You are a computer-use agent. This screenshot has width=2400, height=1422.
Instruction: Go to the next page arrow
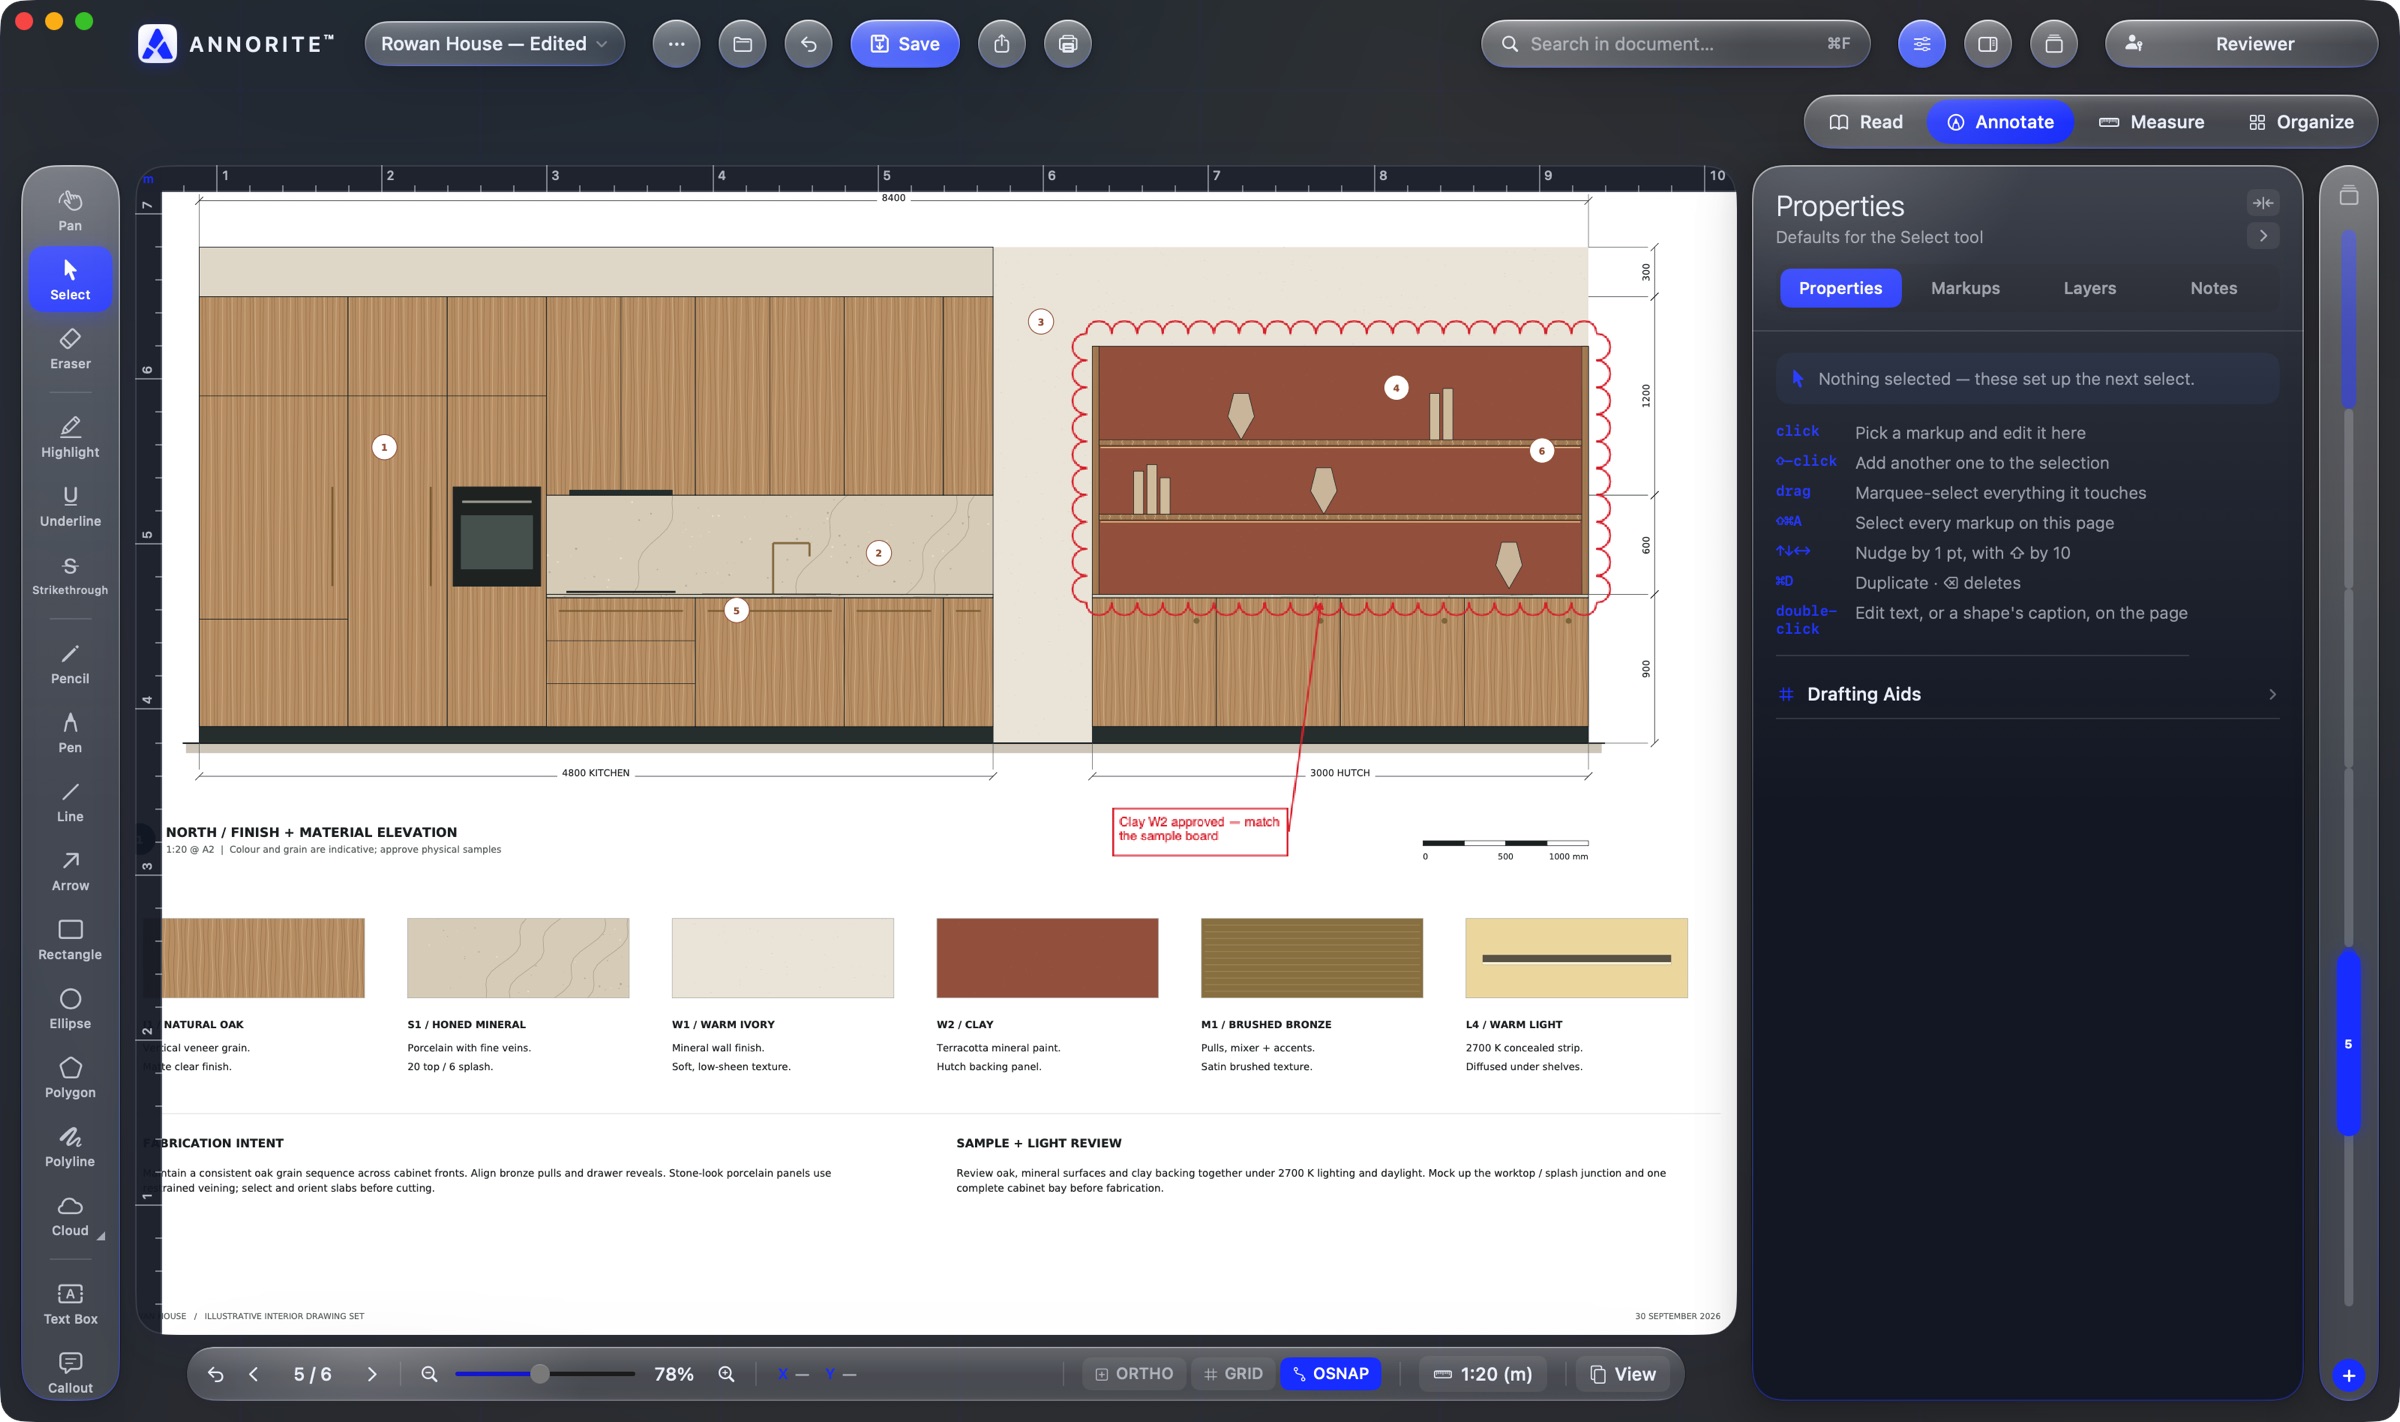[x=371, y=1373]
